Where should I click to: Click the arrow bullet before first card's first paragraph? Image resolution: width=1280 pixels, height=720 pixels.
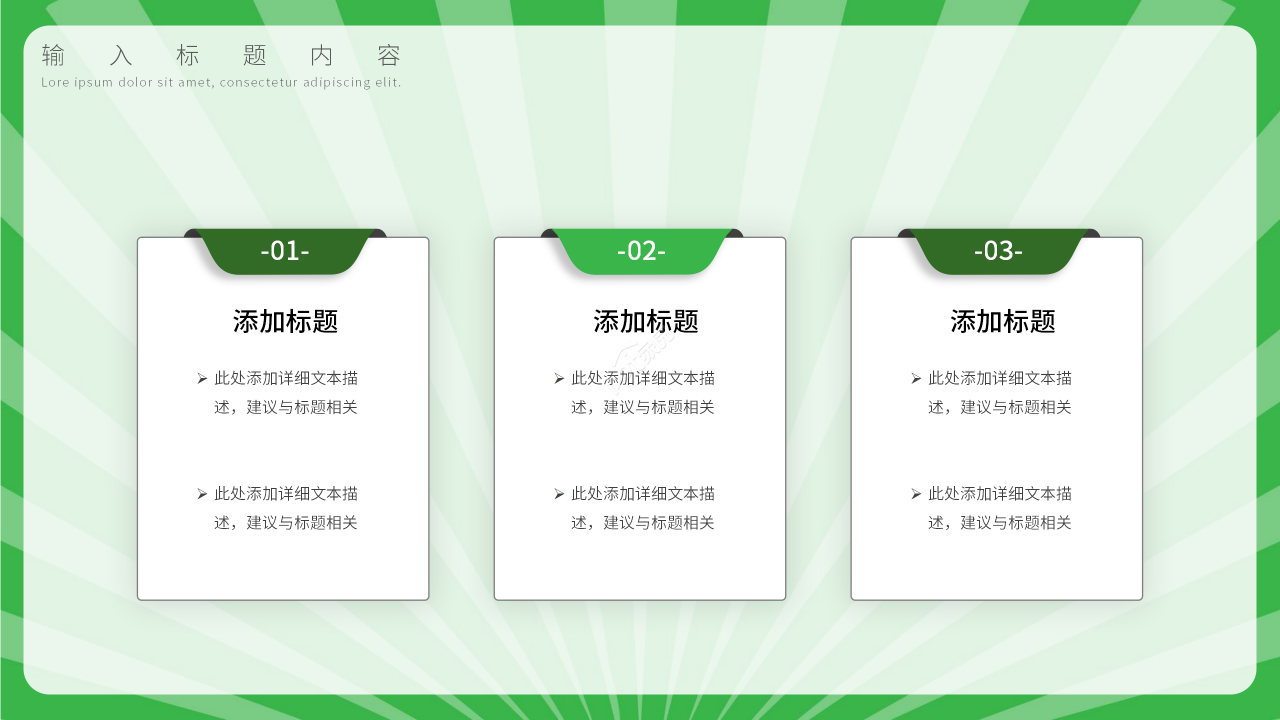[x=201, y=378]
